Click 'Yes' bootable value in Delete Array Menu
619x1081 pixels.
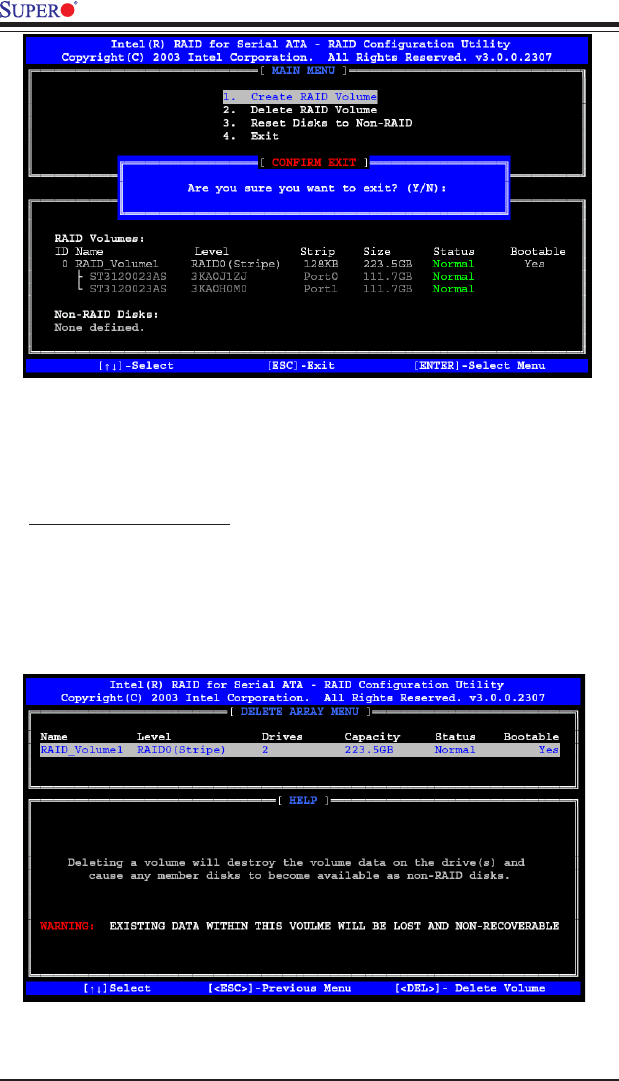point(549,750)
